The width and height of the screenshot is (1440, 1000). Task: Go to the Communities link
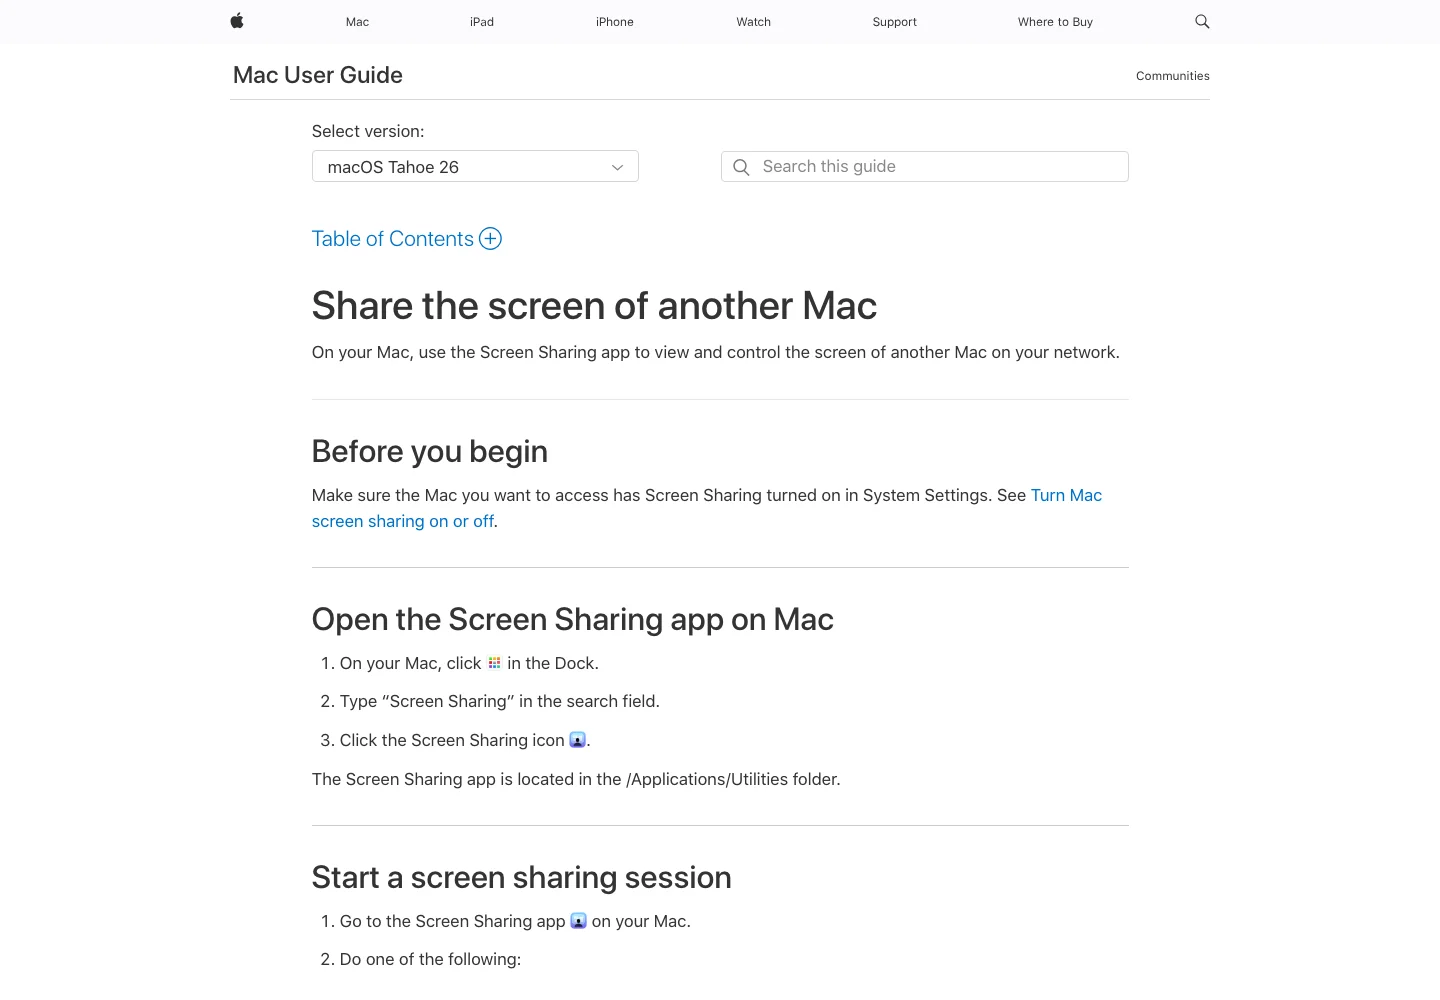(x=1173, y=76)
